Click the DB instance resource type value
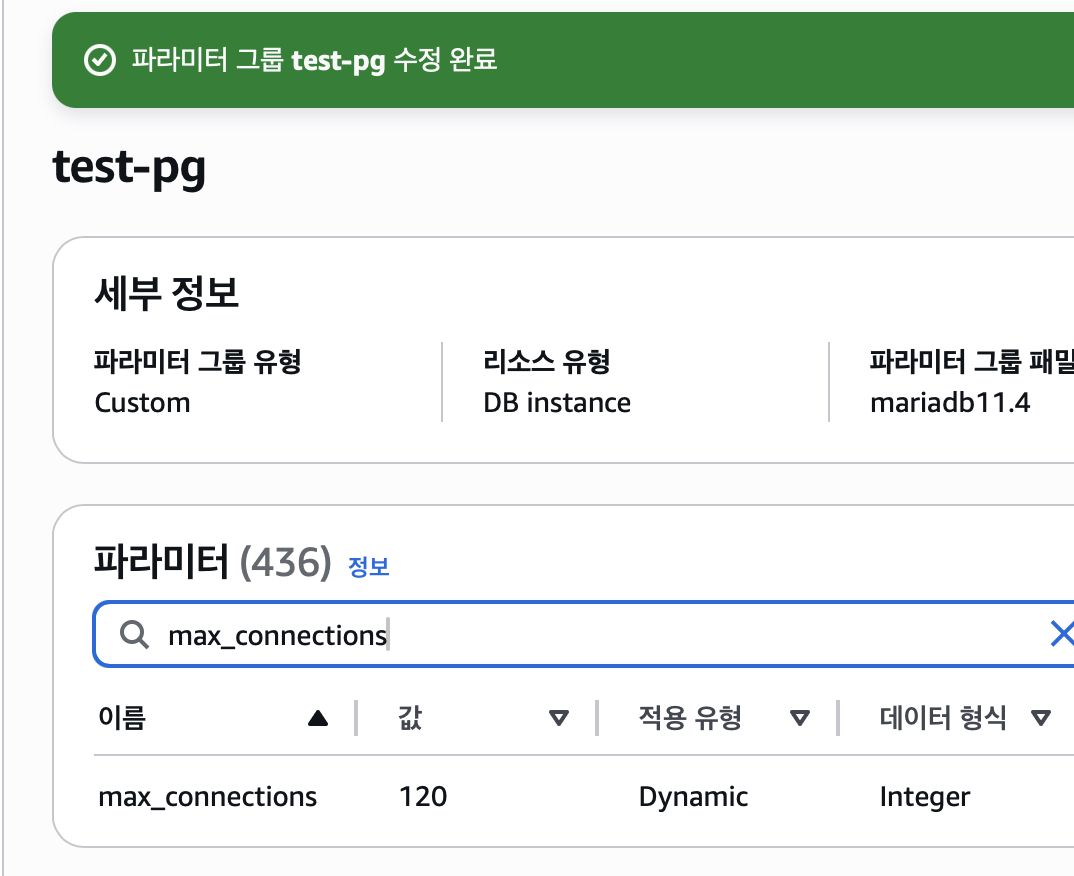 (x=557, y=403)
